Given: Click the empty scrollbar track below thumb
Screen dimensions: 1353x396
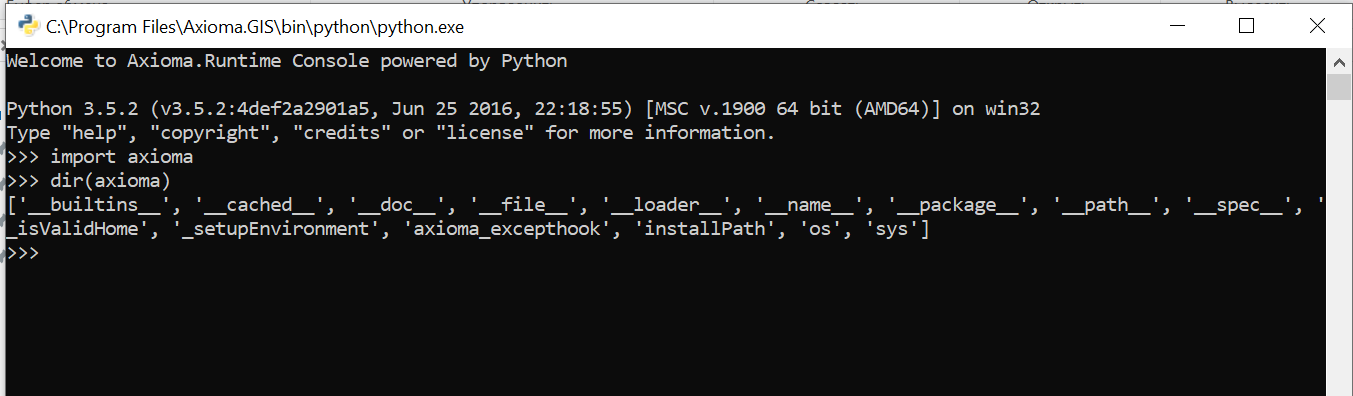Looking at the screenshot, I should [1339, 248].
